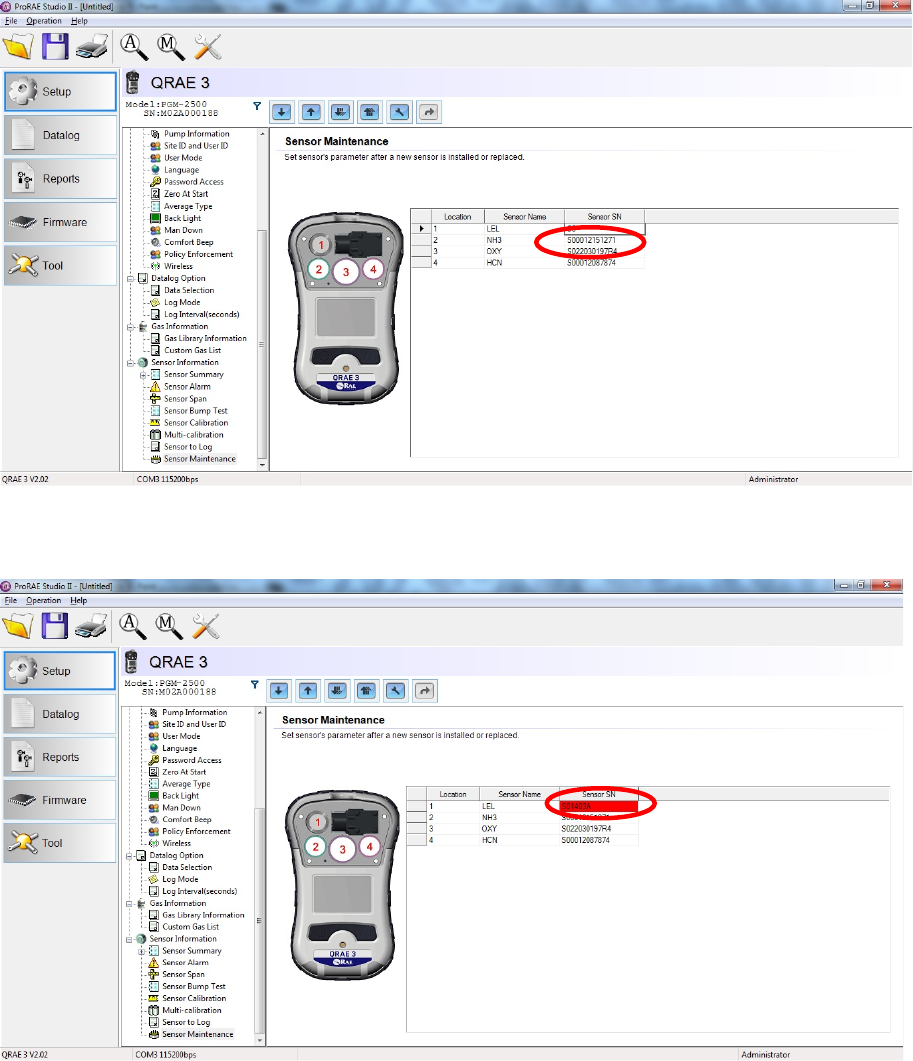Tree scrollbar down arrow in bottom window
Viewport: 913px width, 1061px height.
[259, 1039]
